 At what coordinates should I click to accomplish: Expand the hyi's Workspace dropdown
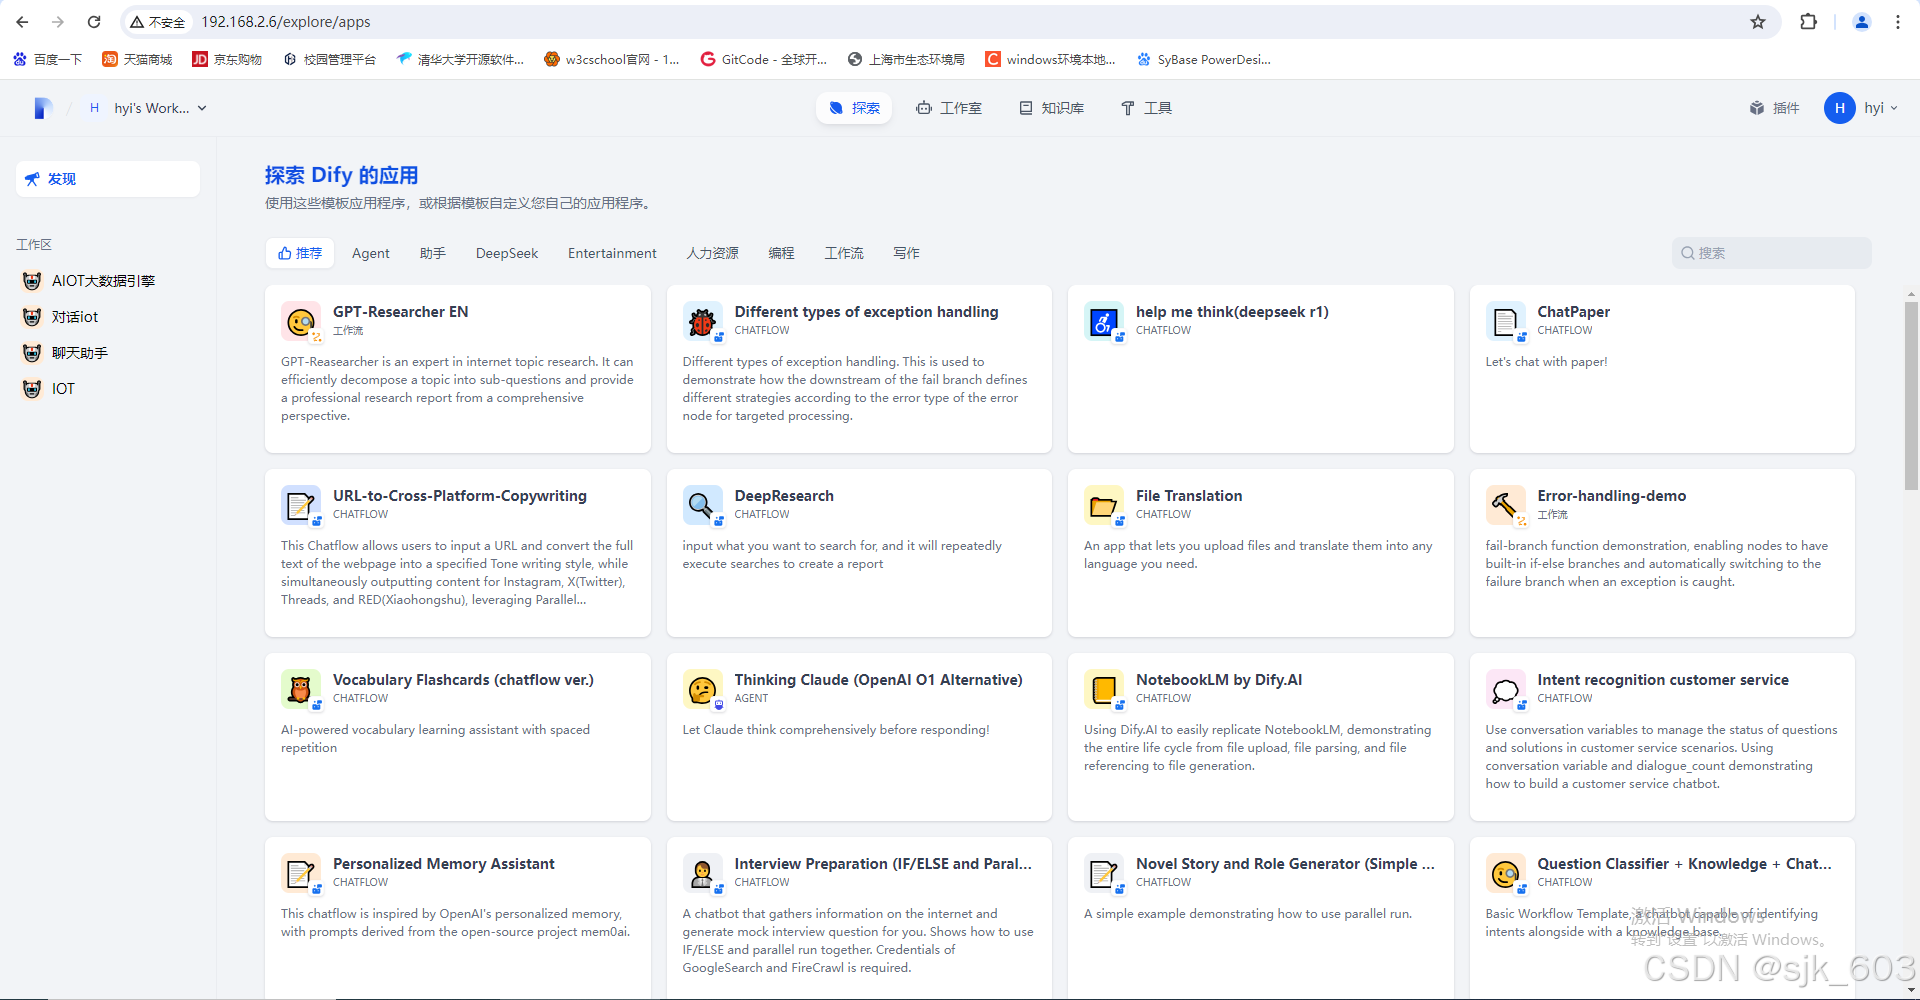[148, 108]
